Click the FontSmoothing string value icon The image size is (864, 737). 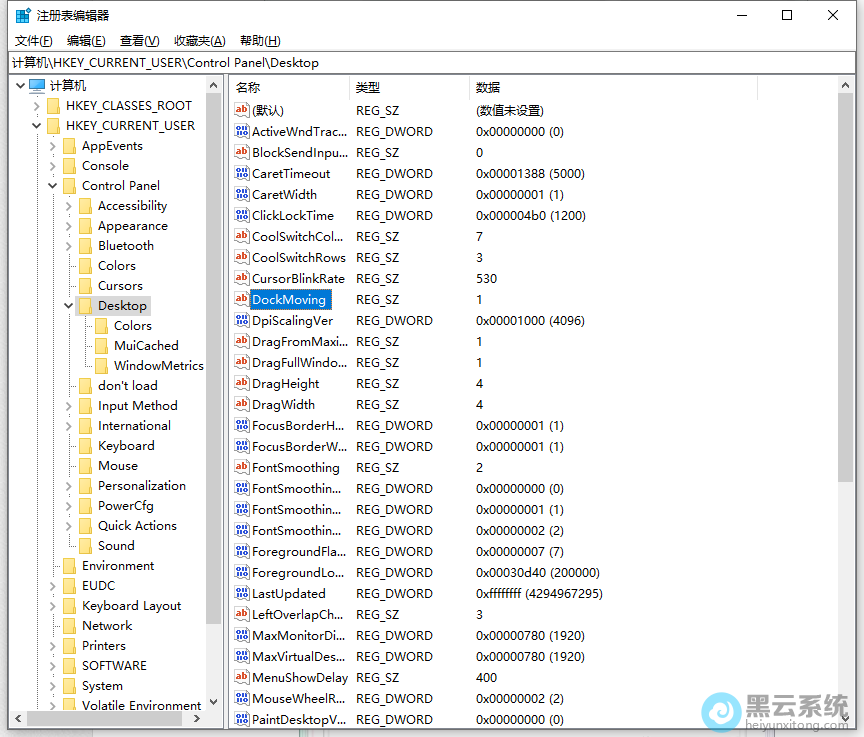click(x=241, y=468)
